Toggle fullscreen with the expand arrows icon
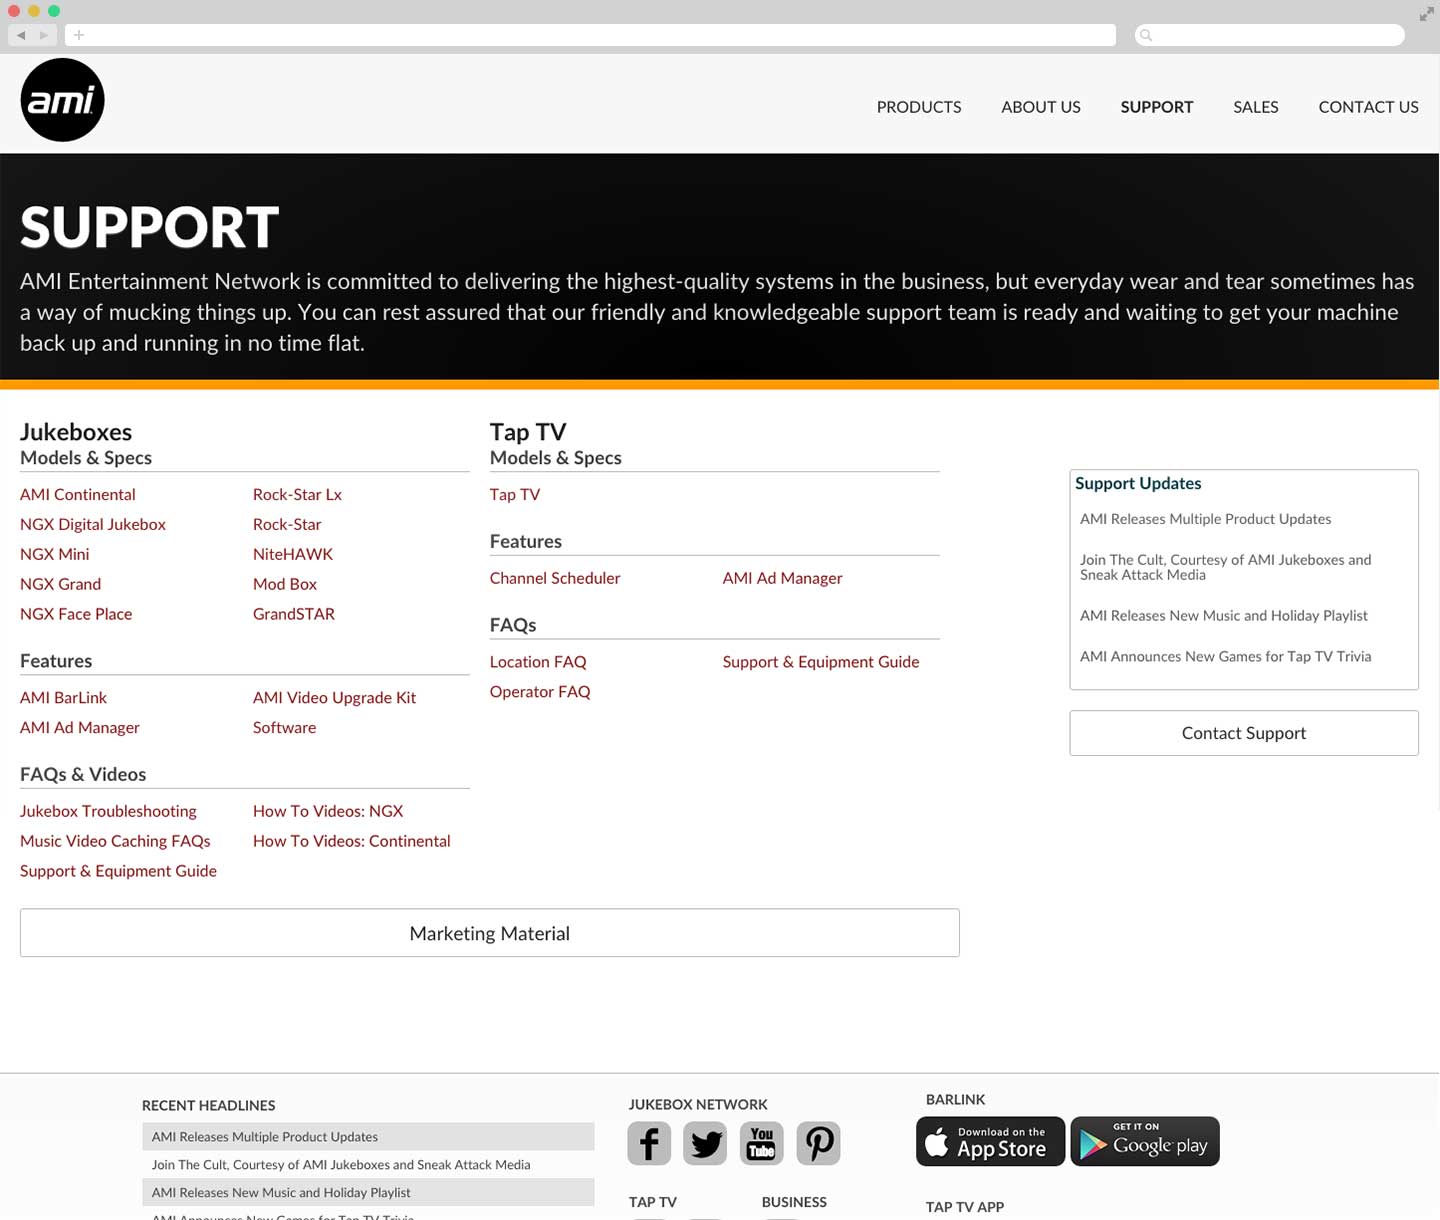1440x1220 pixels. (1426, 14)
